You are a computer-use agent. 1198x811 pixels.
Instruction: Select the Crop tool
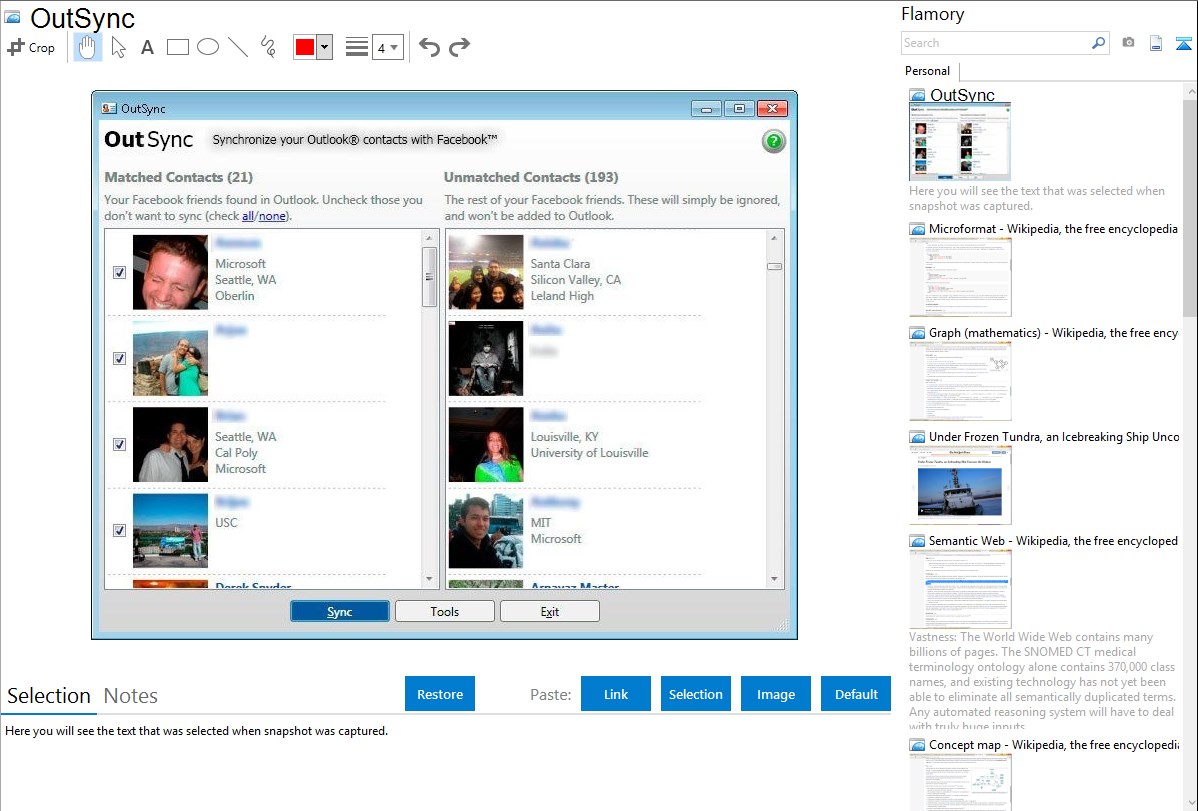pyautogui.click(x=31, y=47)
